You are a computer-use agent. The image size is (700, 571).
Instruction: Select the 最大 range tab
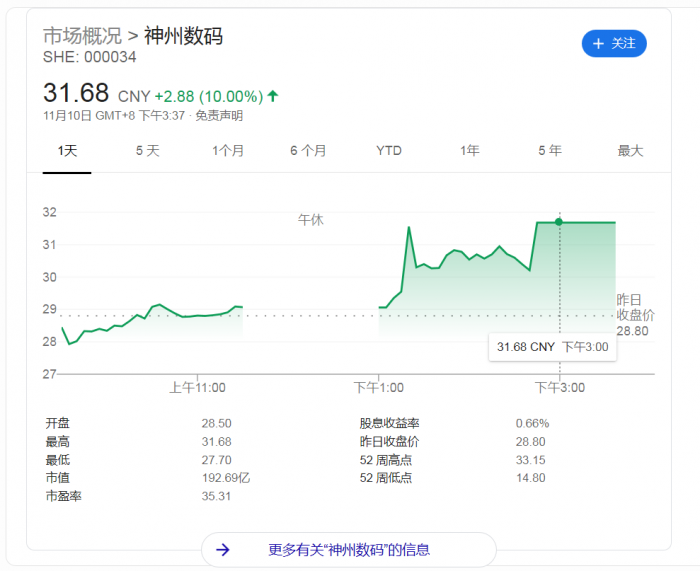pos(630,151)
